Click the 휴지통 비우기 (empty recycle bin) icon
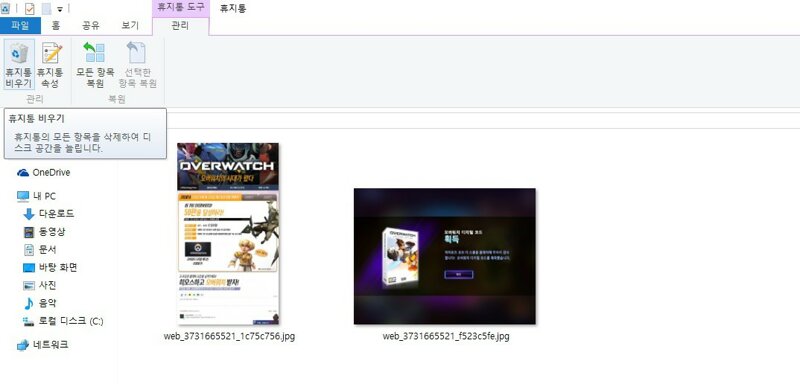 (x=19, y=65)
